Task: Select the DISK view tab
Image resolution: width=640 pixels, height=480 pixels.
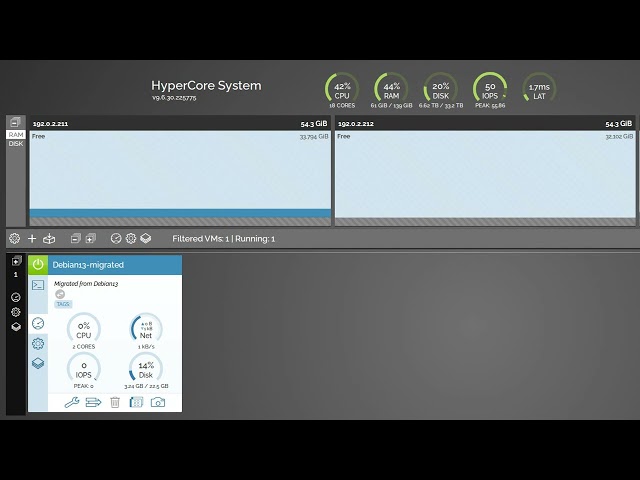Action: 16,144
